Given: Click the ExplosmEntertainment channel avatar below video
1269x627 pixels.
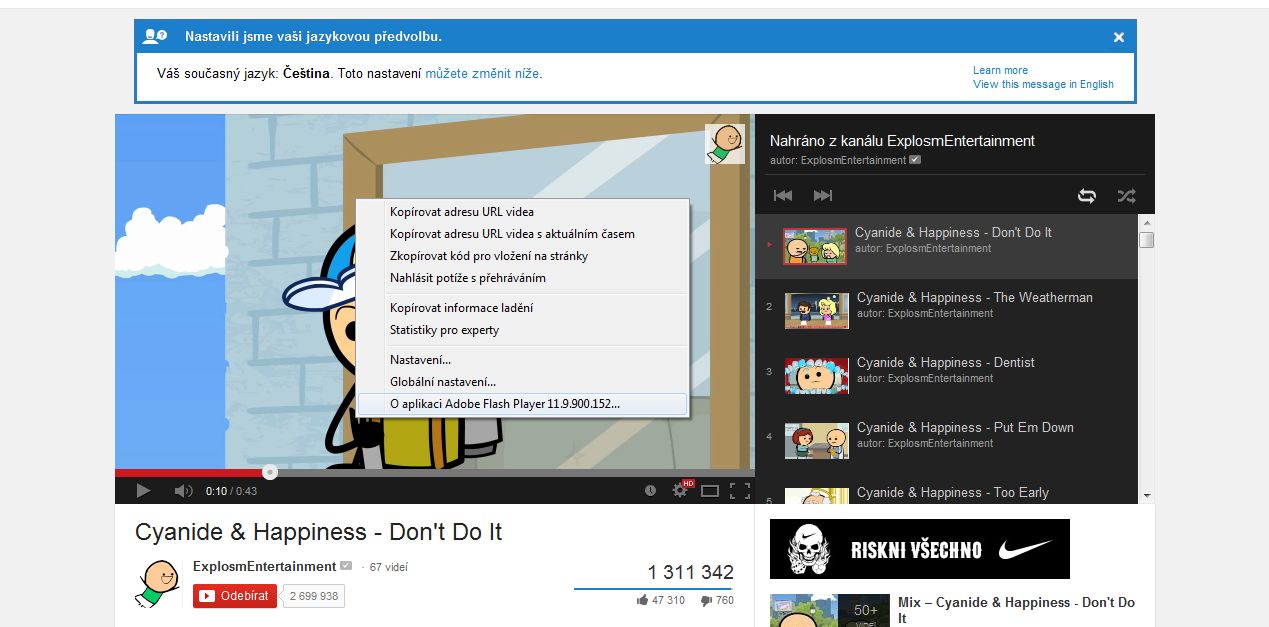Looking at the screenshot, I should point(157,583).
